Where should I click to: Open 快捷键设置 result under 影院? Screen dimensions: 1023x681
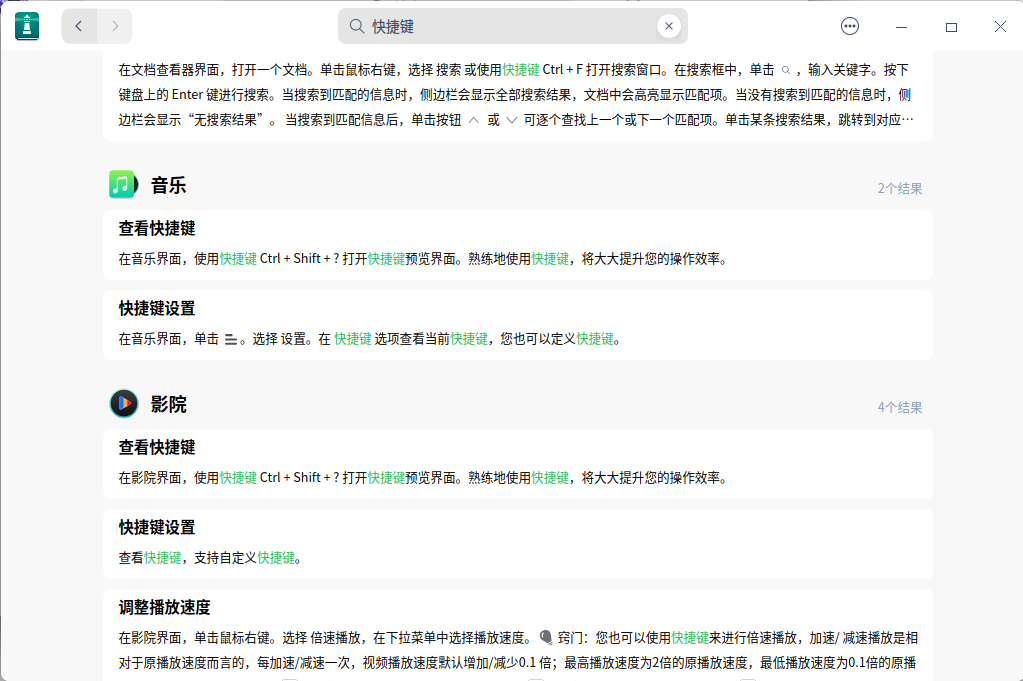click(517, 544)
